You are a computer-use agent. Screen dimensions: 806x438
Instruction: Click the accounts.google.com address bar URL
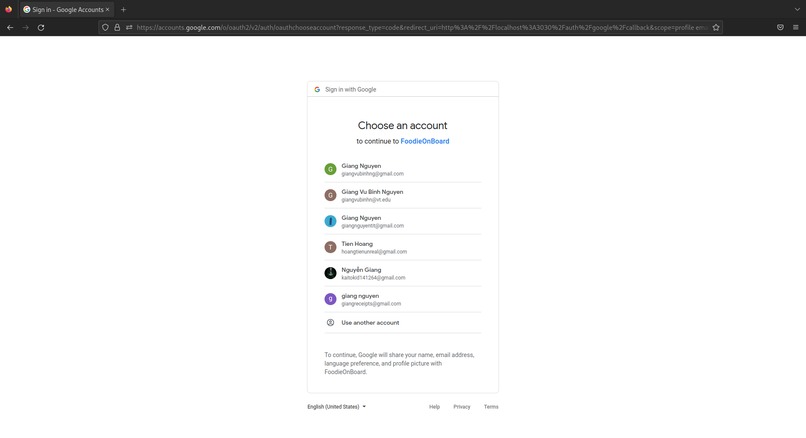pos(422,27)
